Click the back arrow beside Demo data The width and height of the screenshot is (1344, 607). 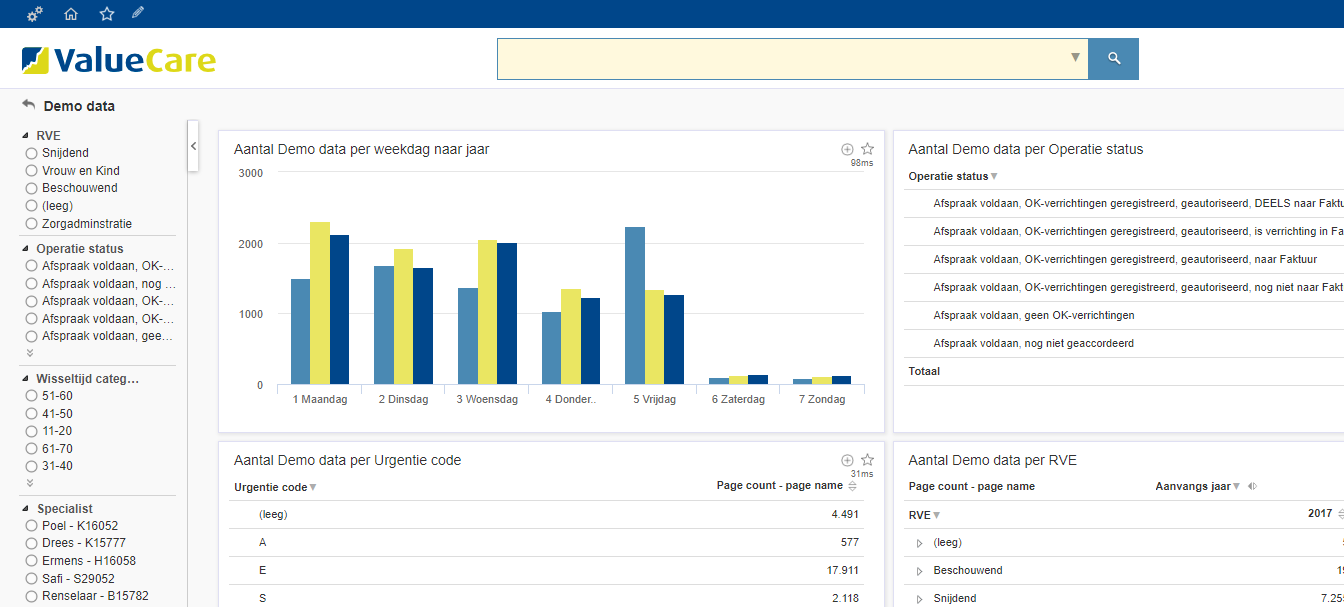pyautogui.click(x=28, y=106)
